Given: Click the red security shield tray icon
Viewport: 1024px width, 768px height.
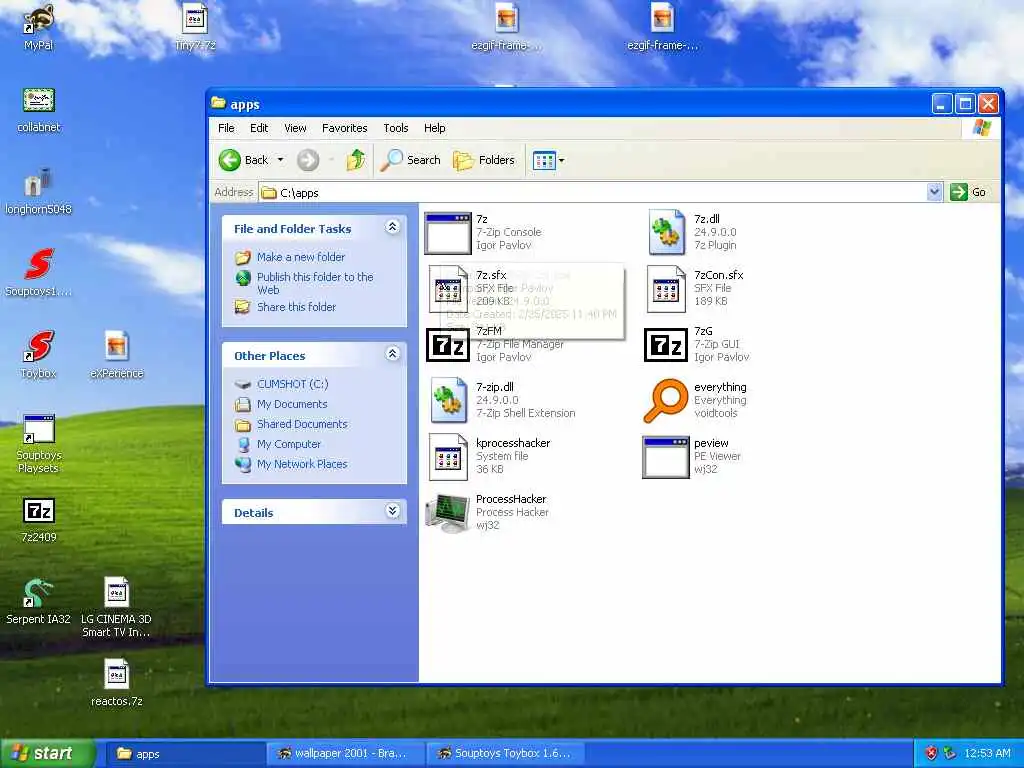Looking at the screenshot, I should [x=932, y=754].
